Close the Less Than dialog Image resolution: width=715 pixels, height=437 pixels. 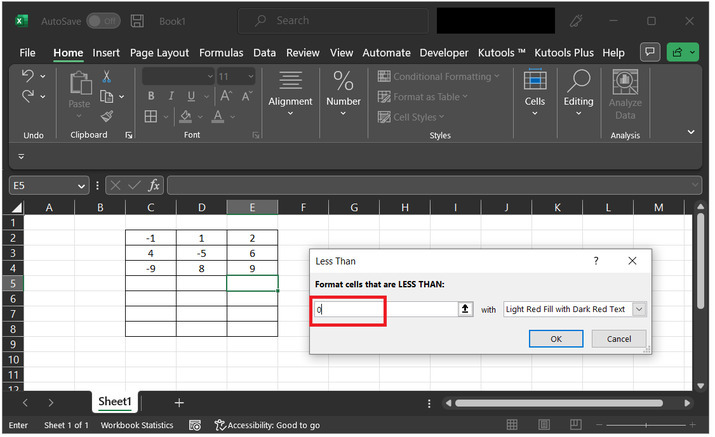[632, 261]
